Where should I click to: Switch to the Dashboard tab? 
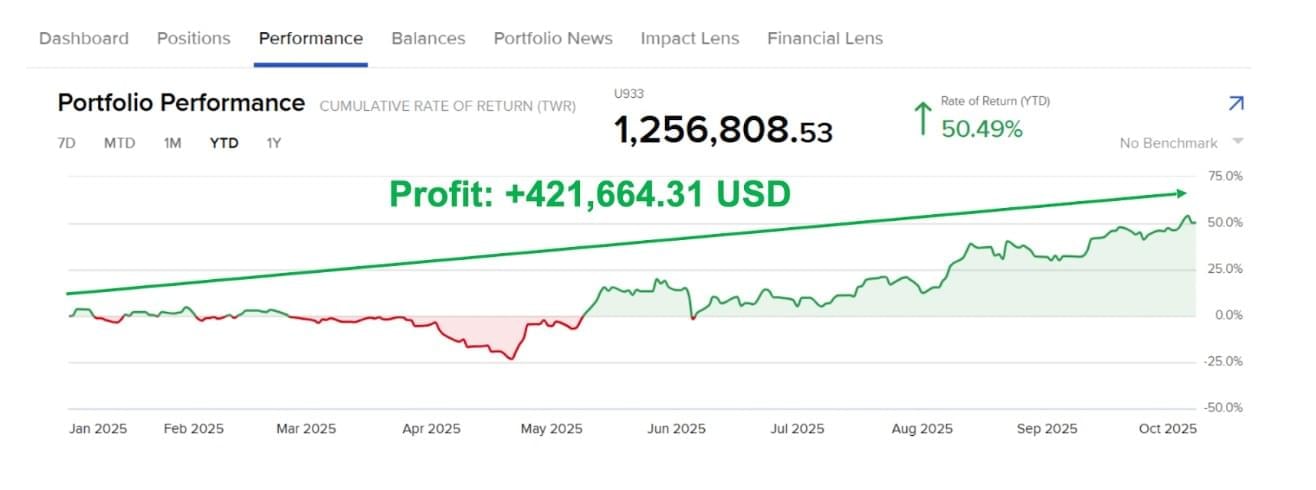pyautogui.click(x=84, y=39)
